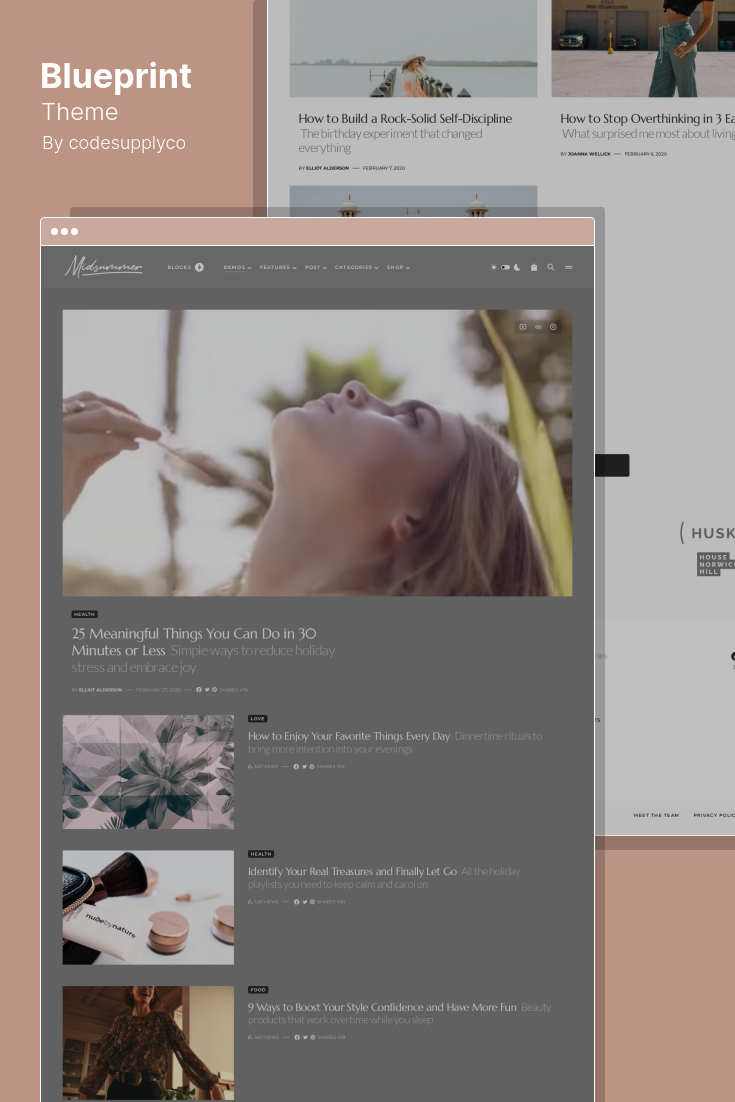
Task: Share How to Enjoy Your Favorite Things on Pinterest
Action: pyautogui.click(x=312, y=767)
